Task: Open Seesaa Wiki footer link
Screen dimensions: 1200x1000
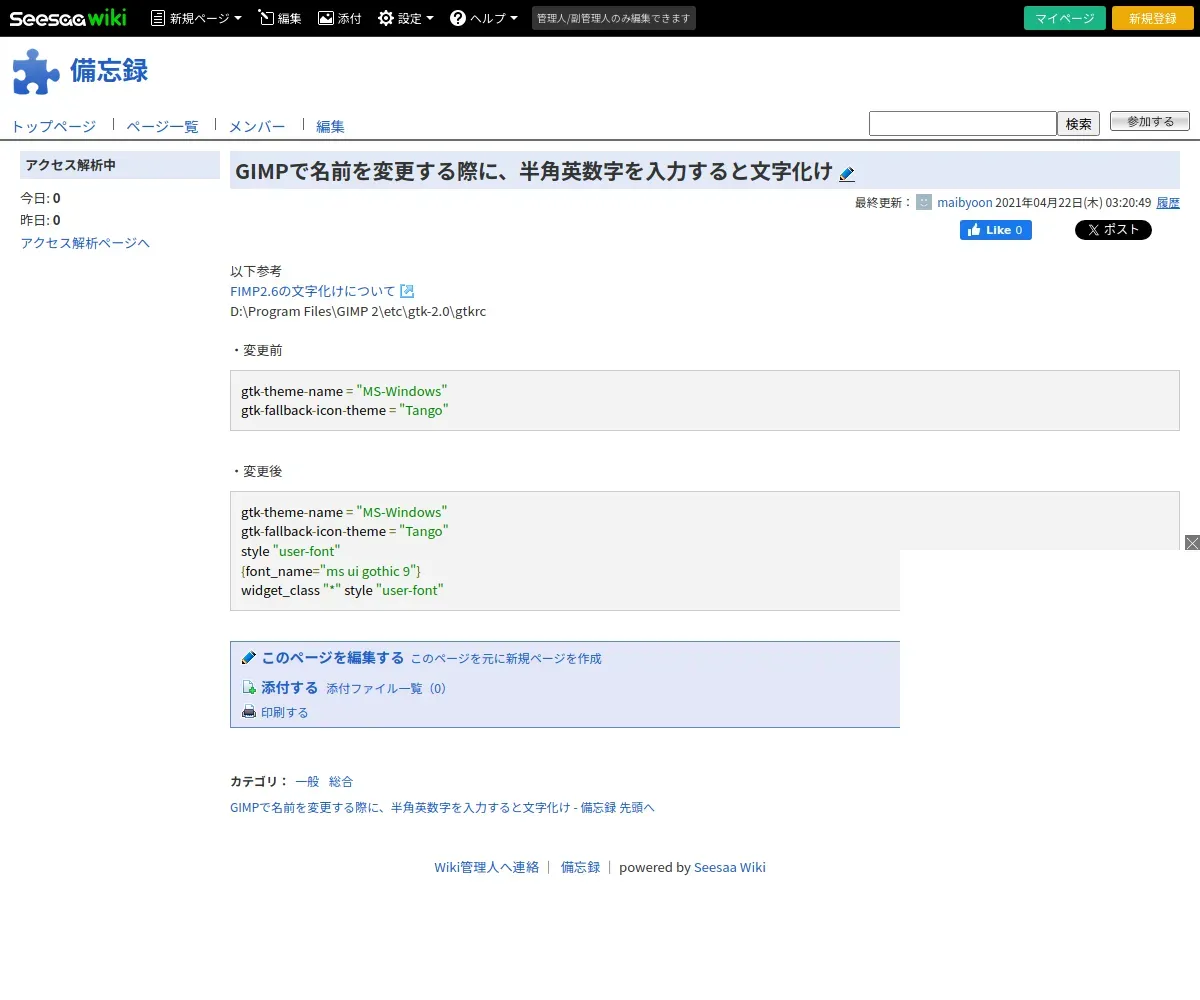Action: click(x=730, y=868)
